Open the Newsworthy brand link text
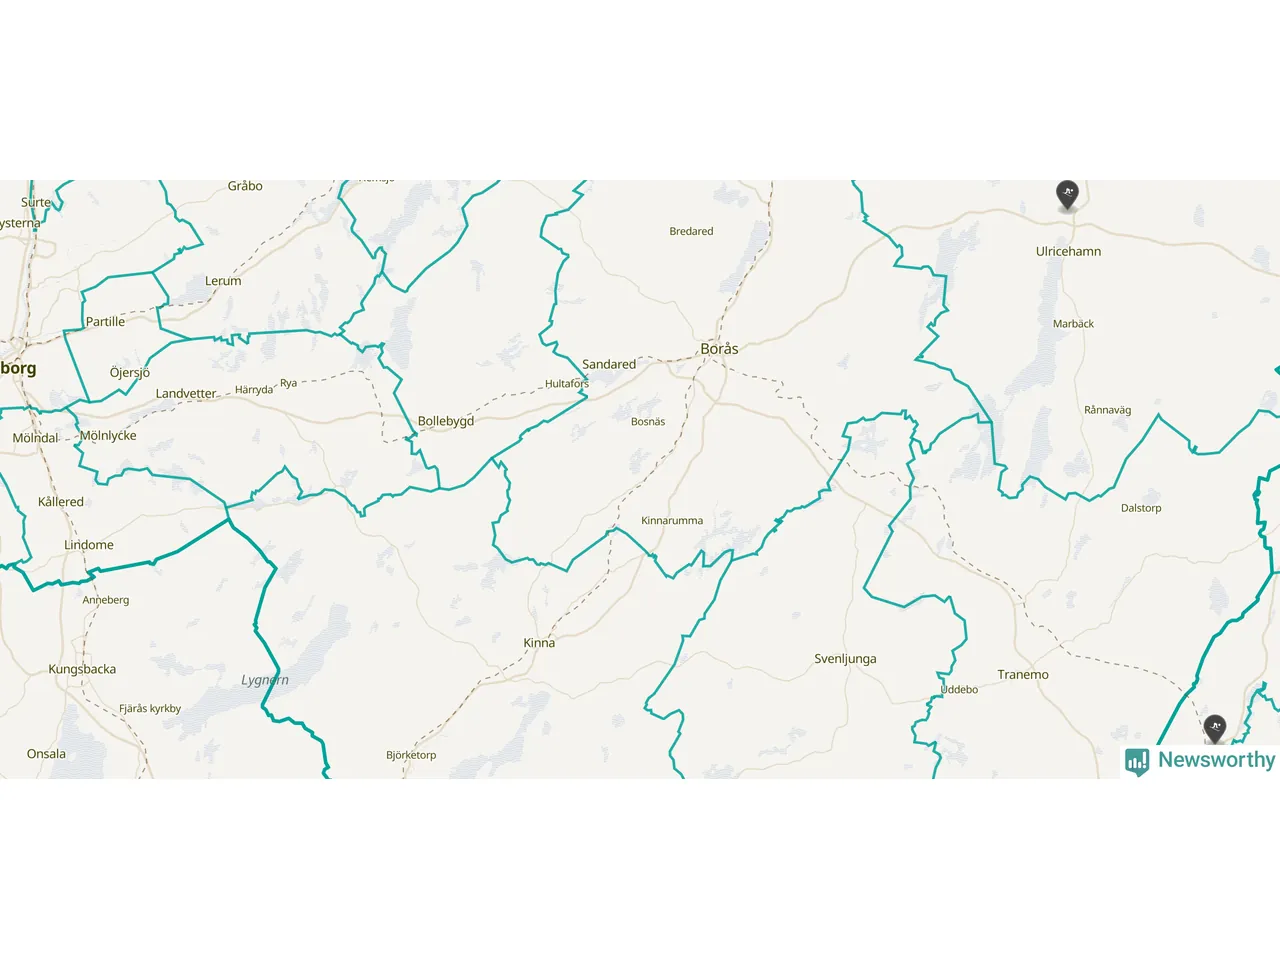 click(x=1216, y=760)
